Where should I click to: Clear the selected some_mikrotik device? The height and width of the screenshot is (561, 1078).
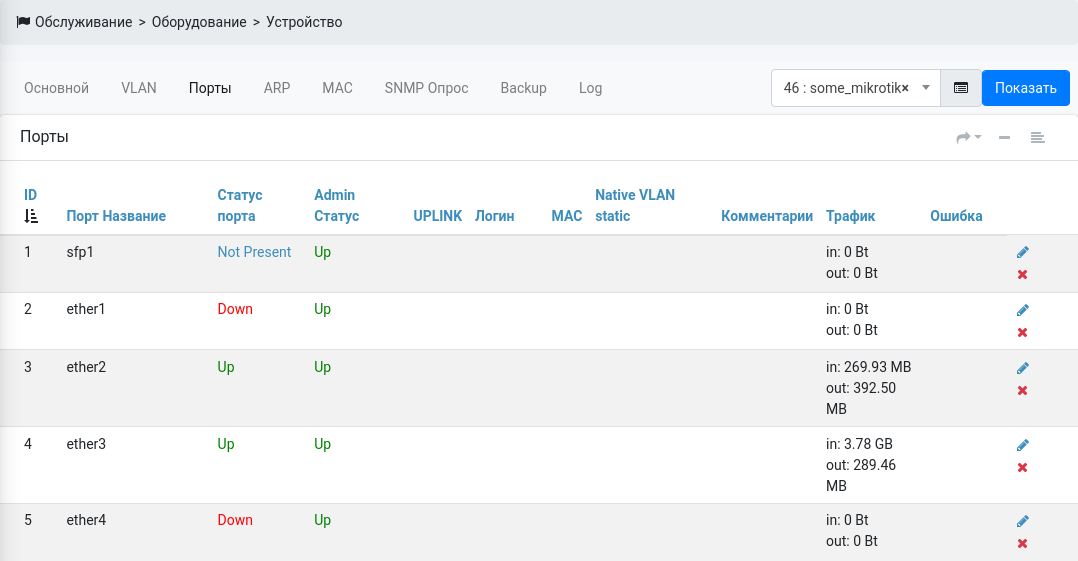pos(905,88)
